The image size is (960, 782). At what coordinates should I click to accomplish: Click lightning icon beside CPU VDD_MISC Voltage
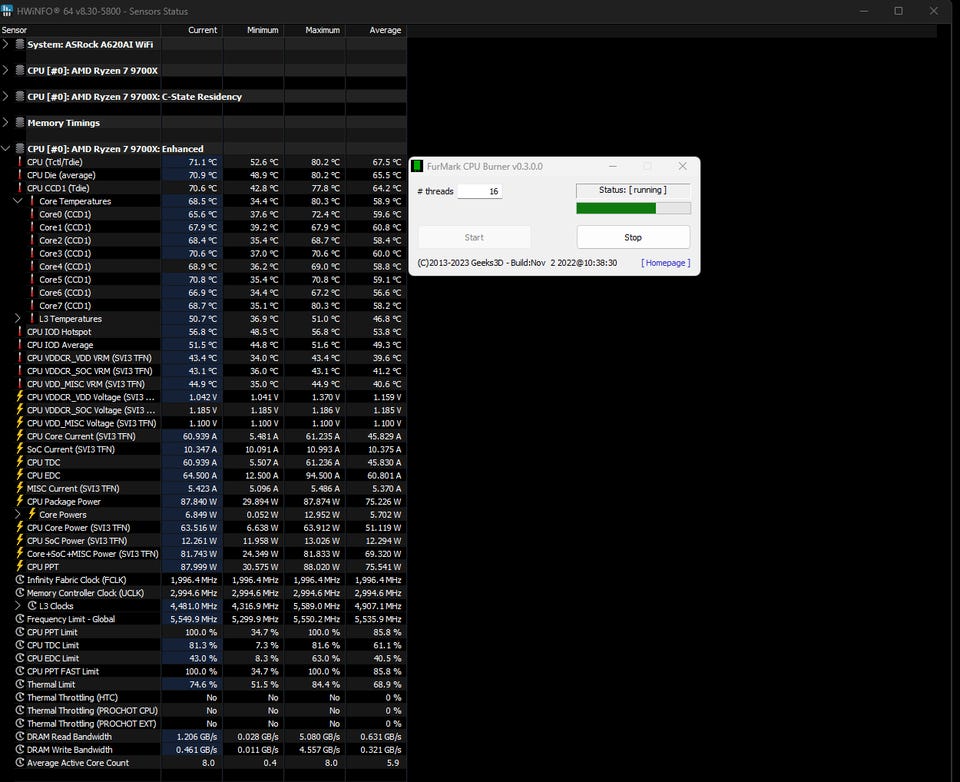click(20, 423)
